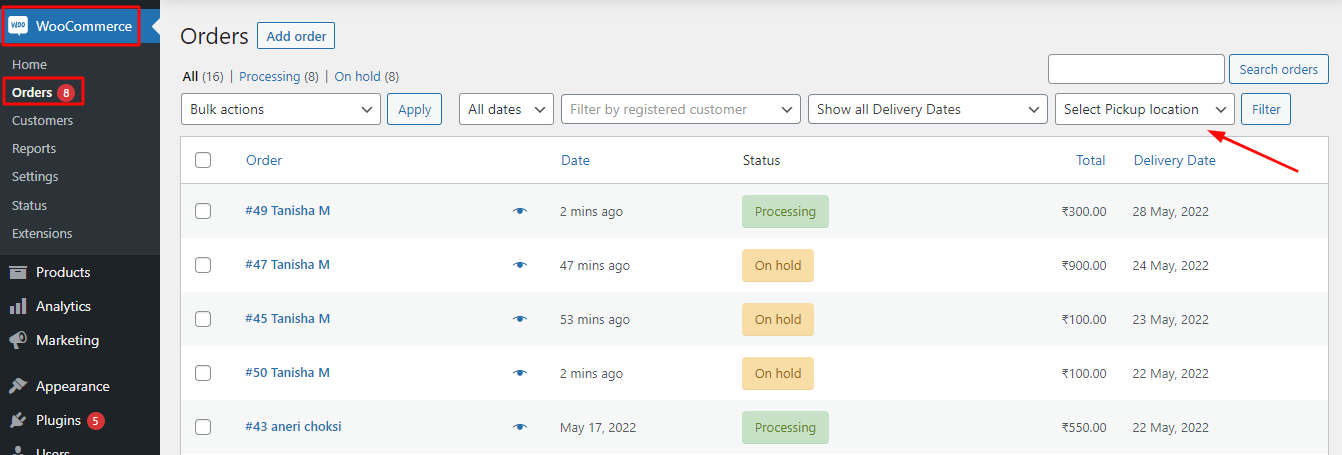Click the WooCommerce logo icon in sidebar
This screenshot has height=455, width=1342.
click(x=19, y=26)
